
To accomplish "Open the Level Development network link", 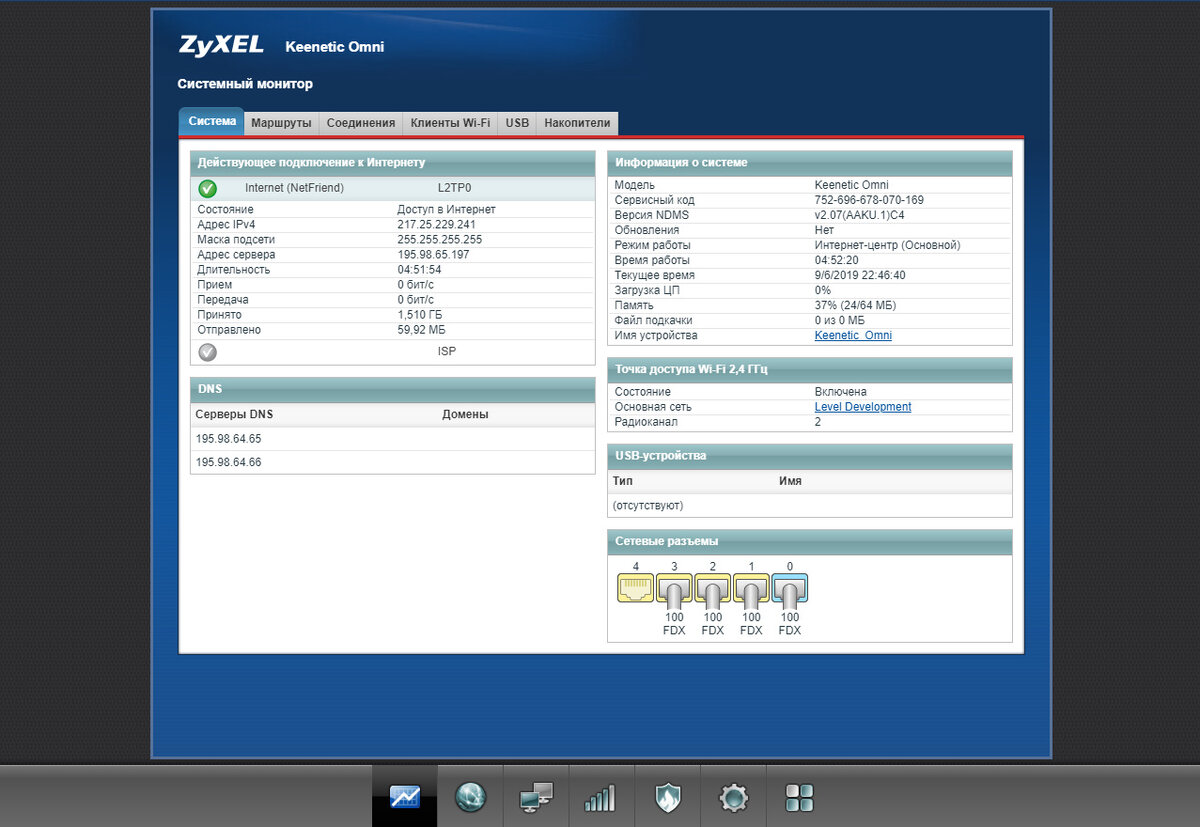I will [x=863, y=407].
